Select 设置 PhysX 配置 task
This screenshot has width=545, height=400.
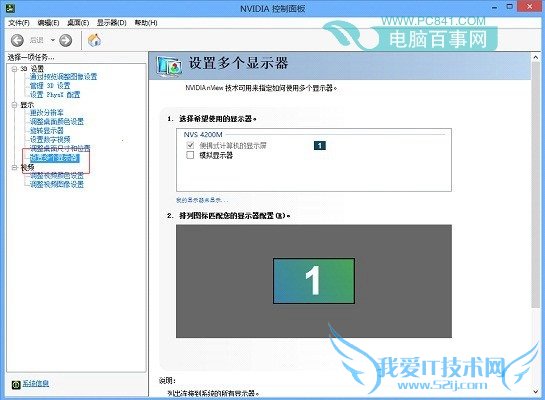coord(55,95)
